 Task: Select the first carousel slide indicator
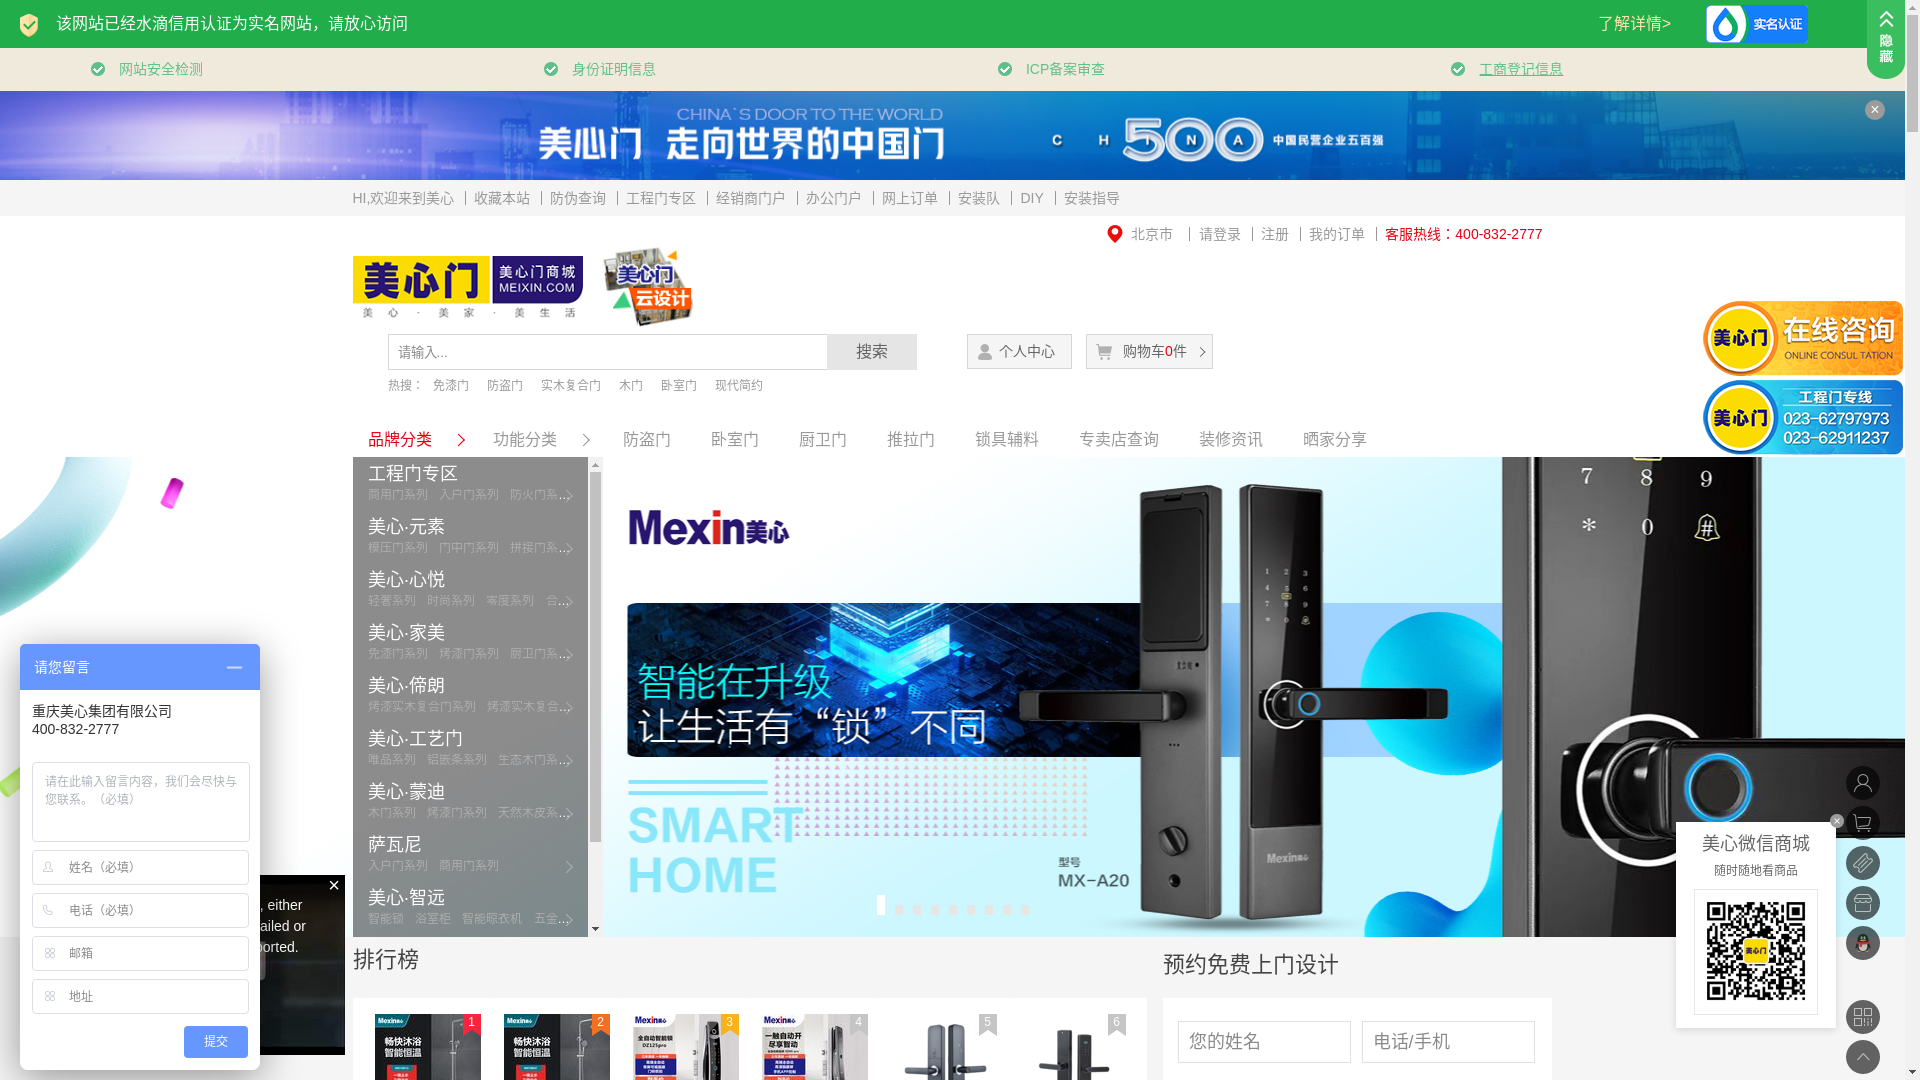click(881, 906)
